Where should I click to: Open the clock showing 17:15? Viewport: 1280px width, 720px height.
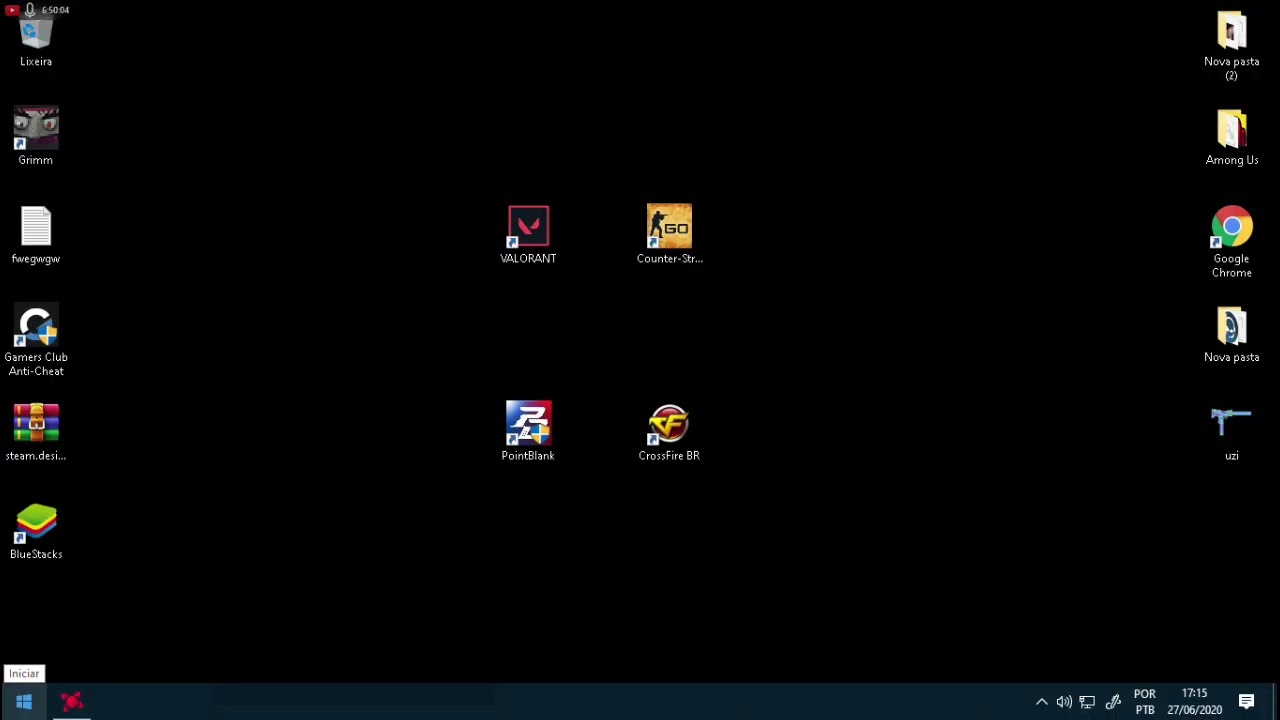pos(1194,702)
